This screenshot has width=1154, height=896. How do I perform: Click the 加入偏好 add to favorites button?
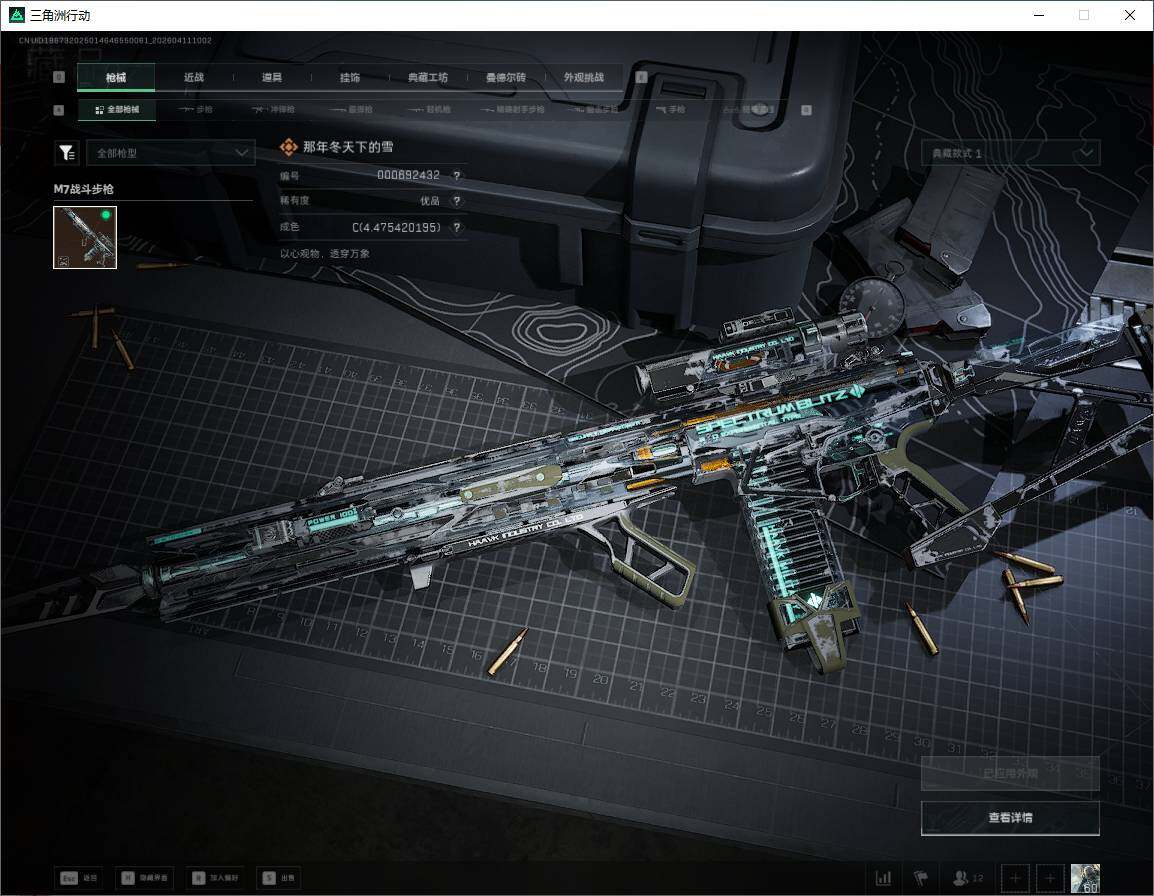pos(216,878)
